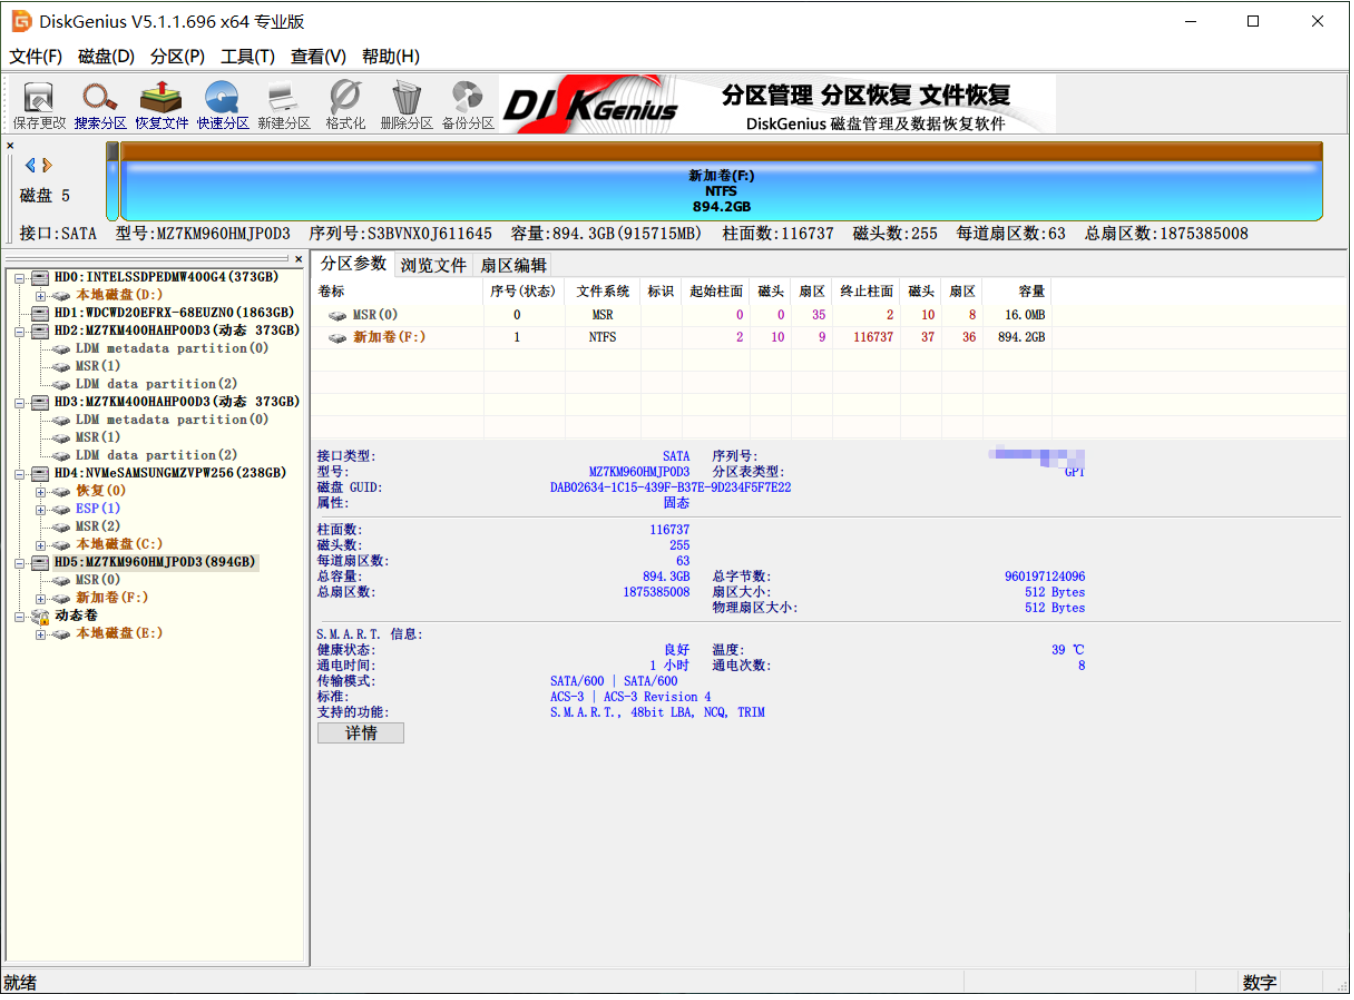Image resolution: width=1354 pixels, height=1000 pixels.
Task: Open the 磁盘(D) menu
Action: pos(106,57)
